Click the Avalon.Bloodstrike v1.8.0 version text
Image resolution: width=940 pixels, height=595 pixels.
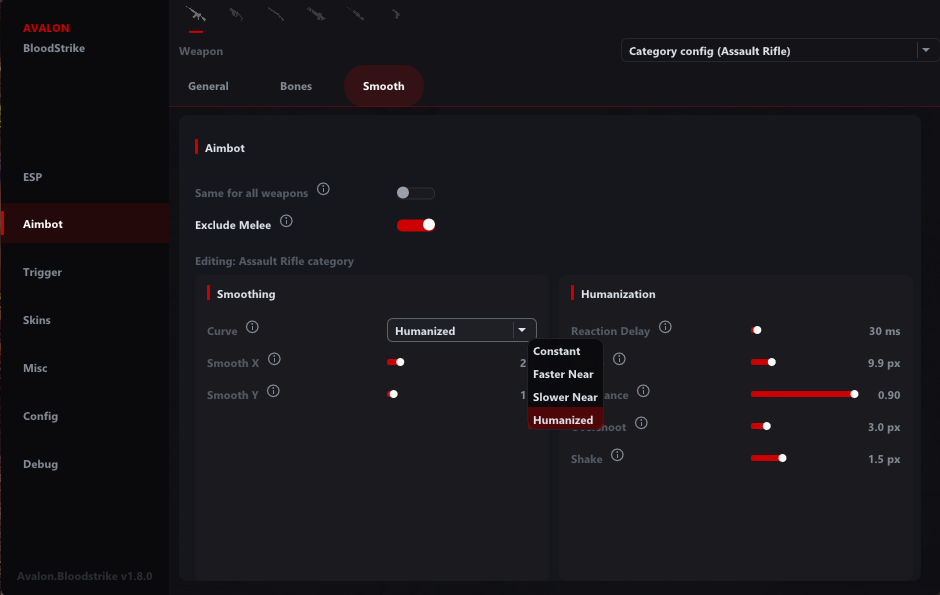85,576
